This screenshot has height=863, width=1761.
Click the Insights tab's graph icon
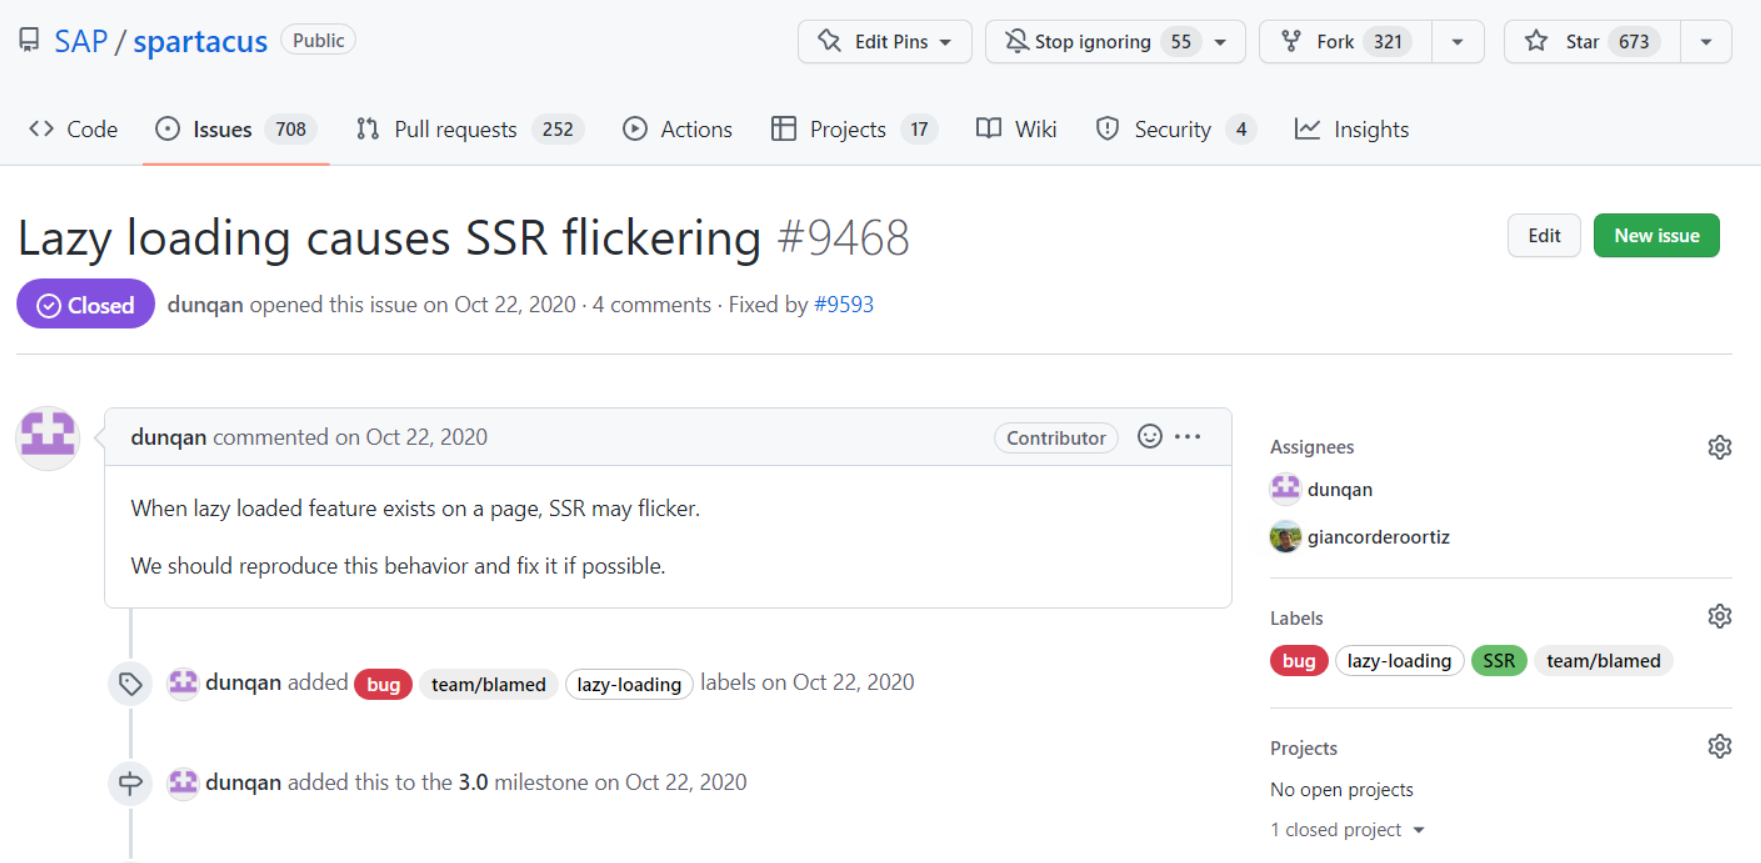click(x=1307, y=129)
